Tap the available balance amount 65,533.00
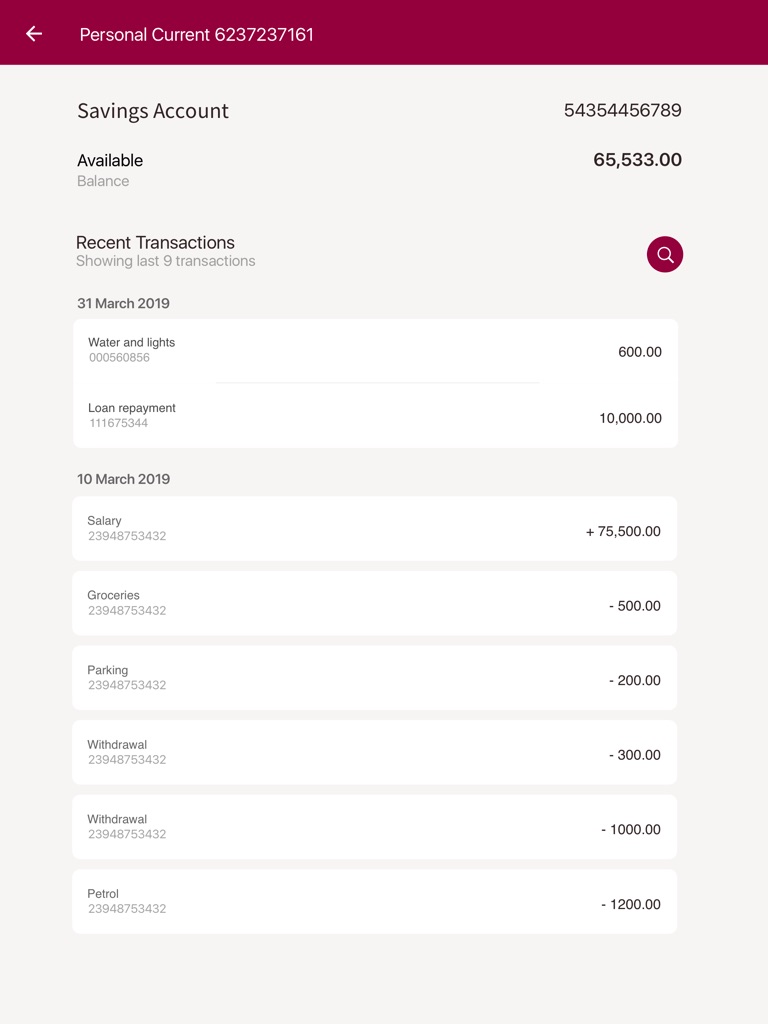Viewport: 768px width, 1024px height. (x=637, y=160)
